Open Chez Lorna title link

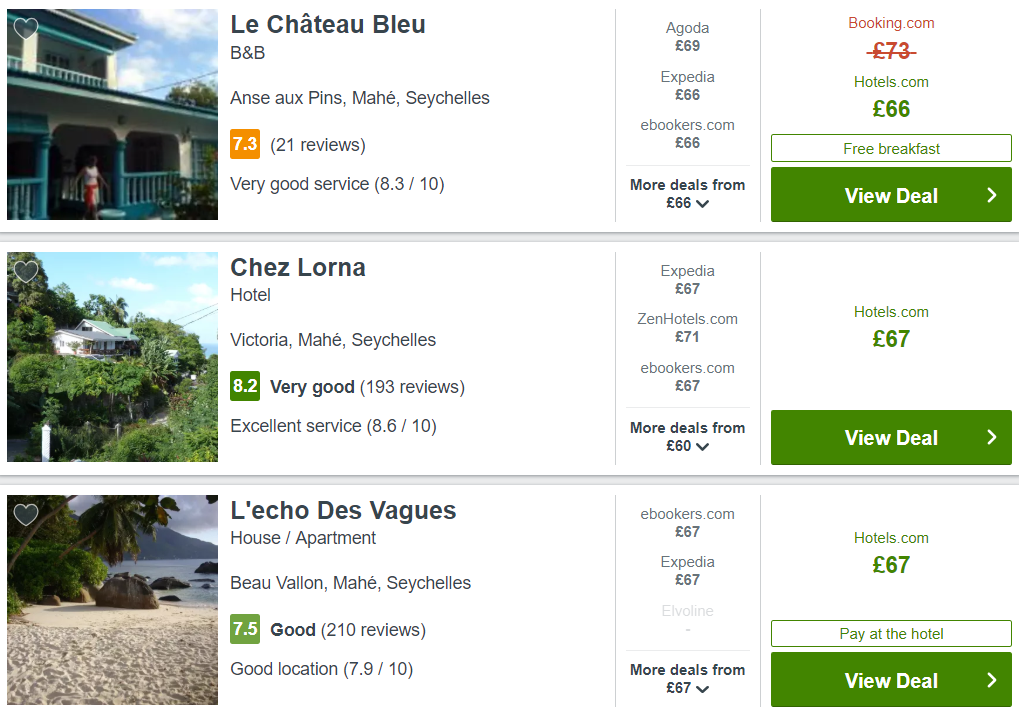(x=298, y=267)
